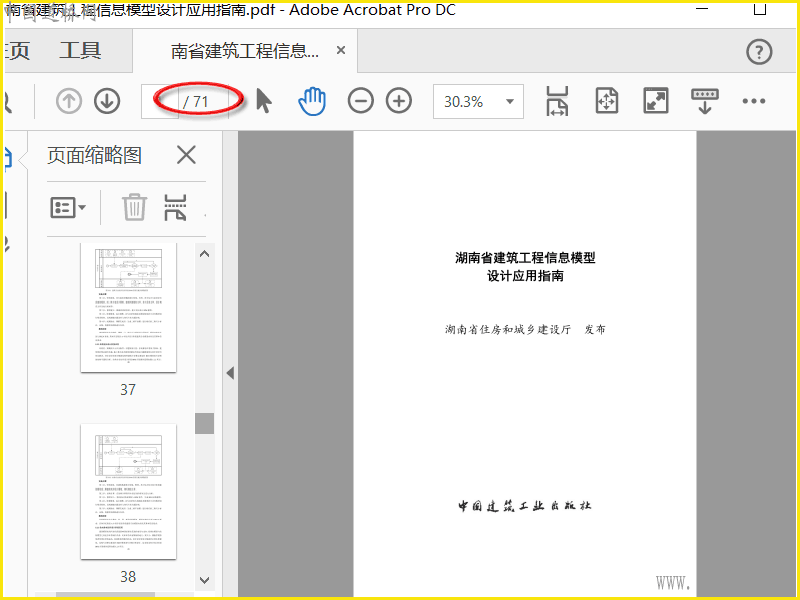Screen dimensions: 800x600
Task: Click the thumbnail scrollbar handle
Action: pyautogui.click(x=205, y=423)
